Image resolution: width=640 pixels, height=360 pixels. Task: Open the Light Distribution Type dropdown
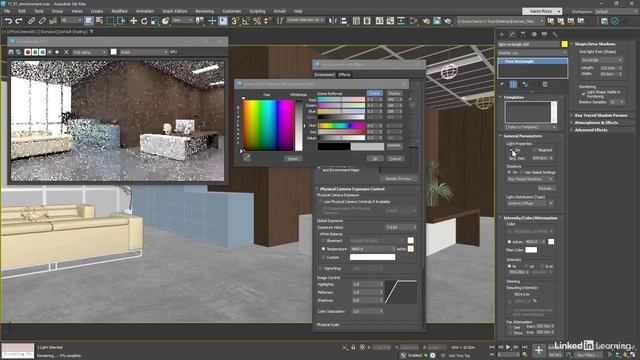pyautogui.click(x=530, y=203)
